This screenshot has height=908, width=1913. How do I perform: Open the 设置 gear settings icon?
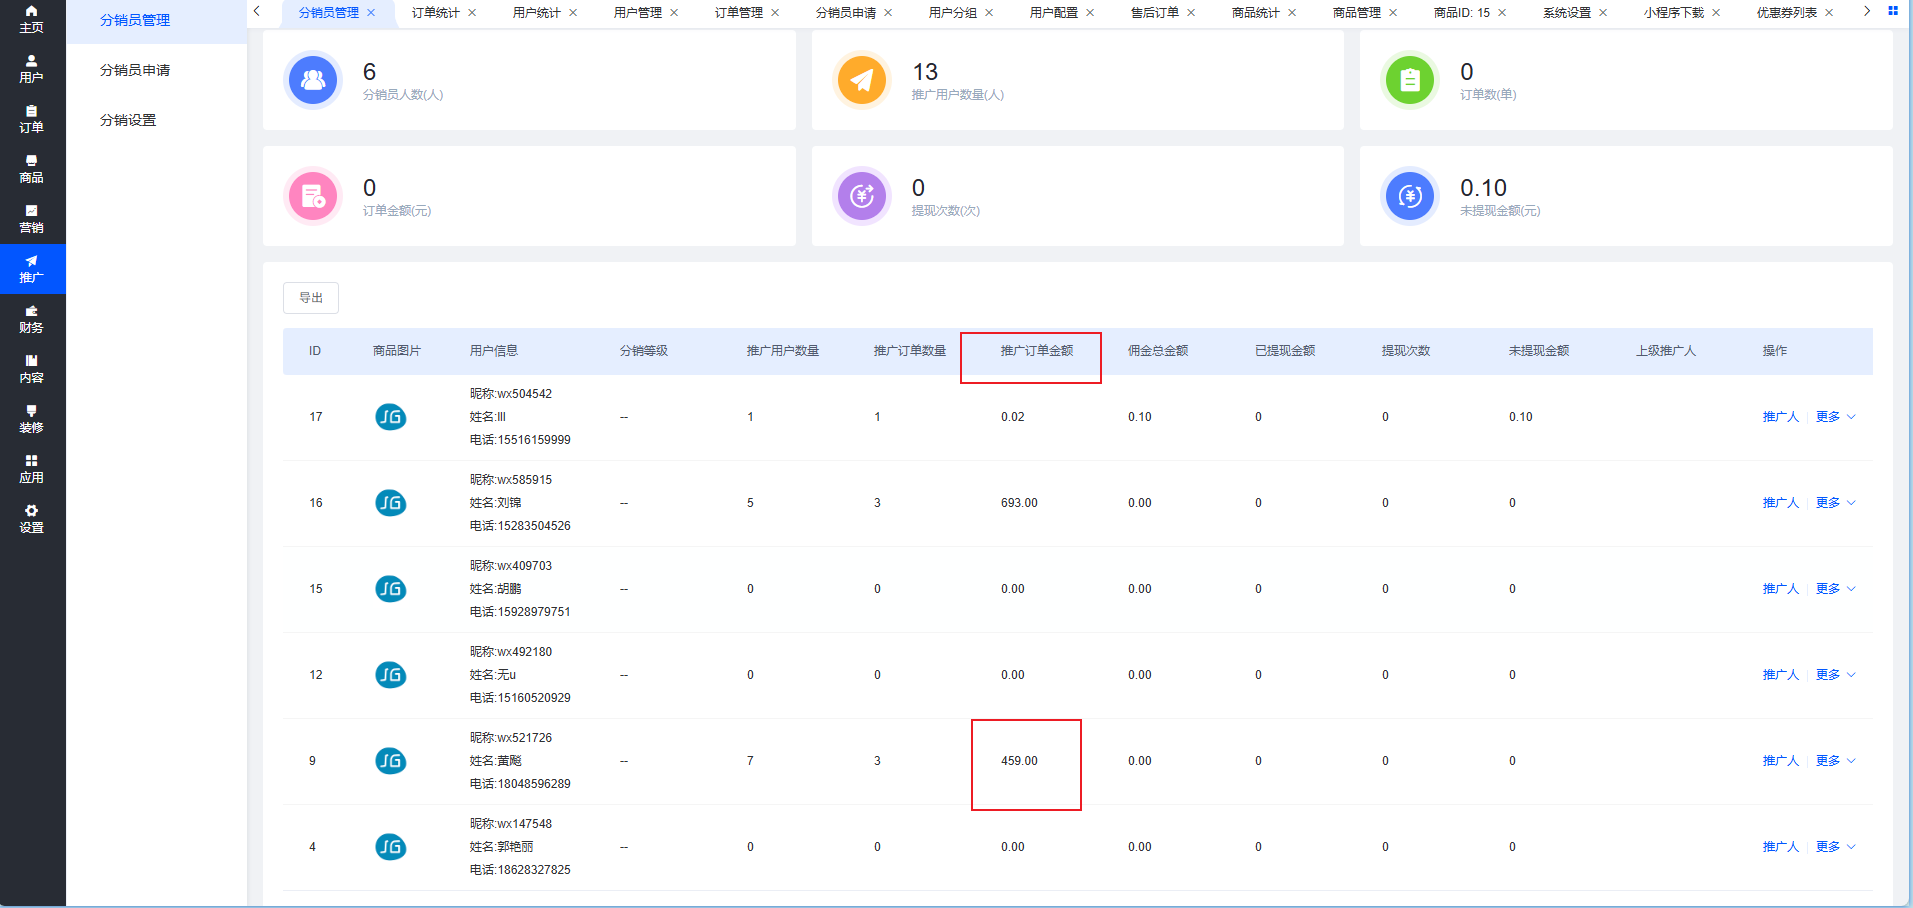[x=31, y=518]
